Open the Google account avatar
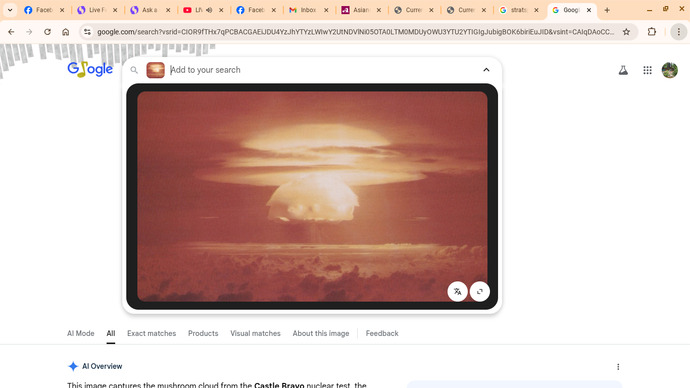 click(670, 70)
